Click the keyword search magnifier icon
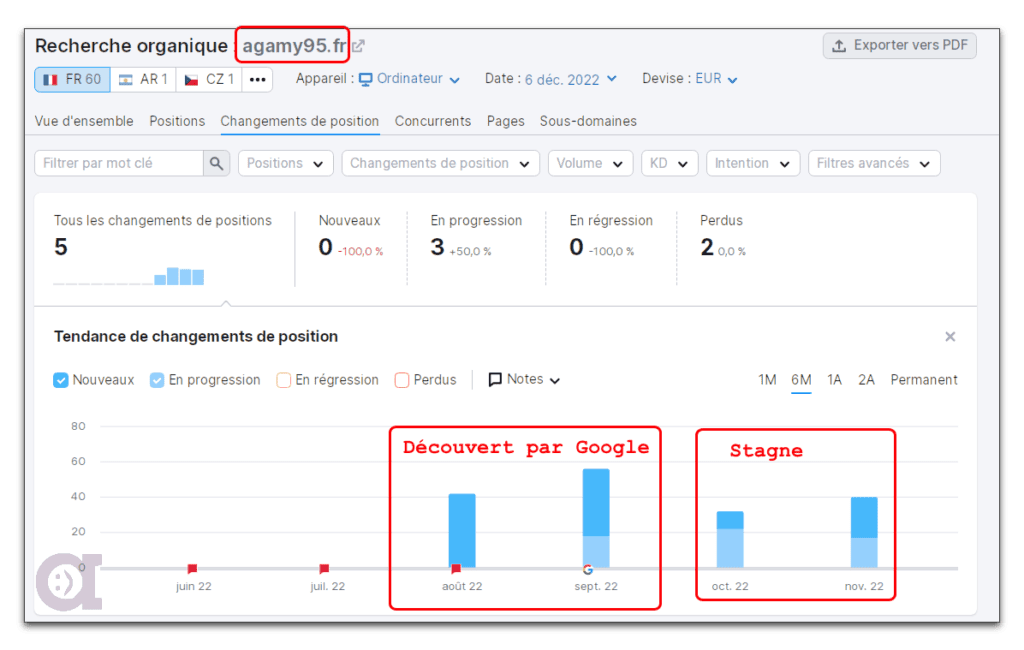1024x650 pixels. (216, 162)
